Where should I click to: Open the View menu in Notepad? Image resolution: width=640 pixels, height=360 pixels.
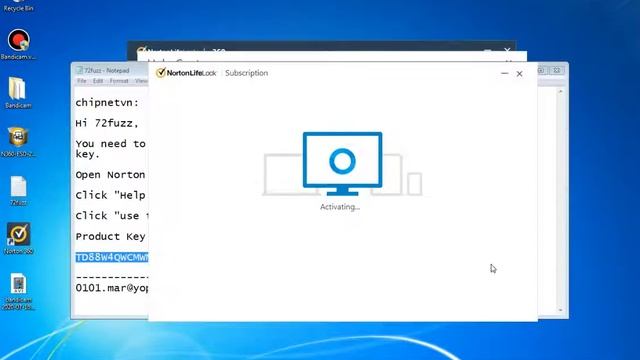coord(141,81)
